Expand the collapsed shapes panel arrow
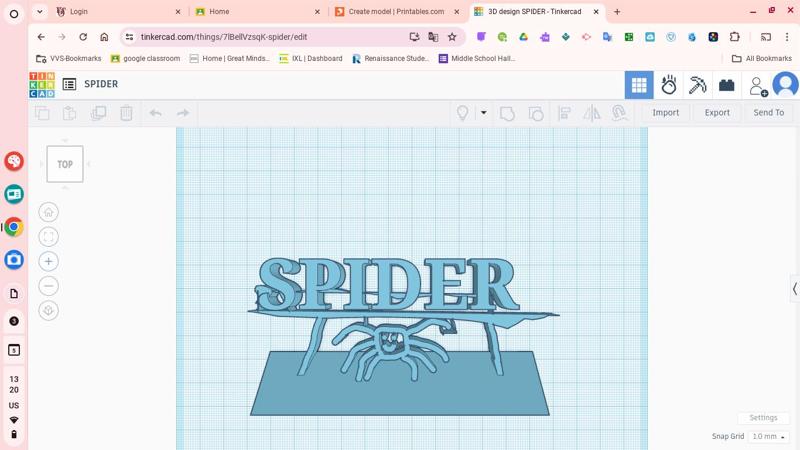 pyautogui.click(x=795, y=289)
